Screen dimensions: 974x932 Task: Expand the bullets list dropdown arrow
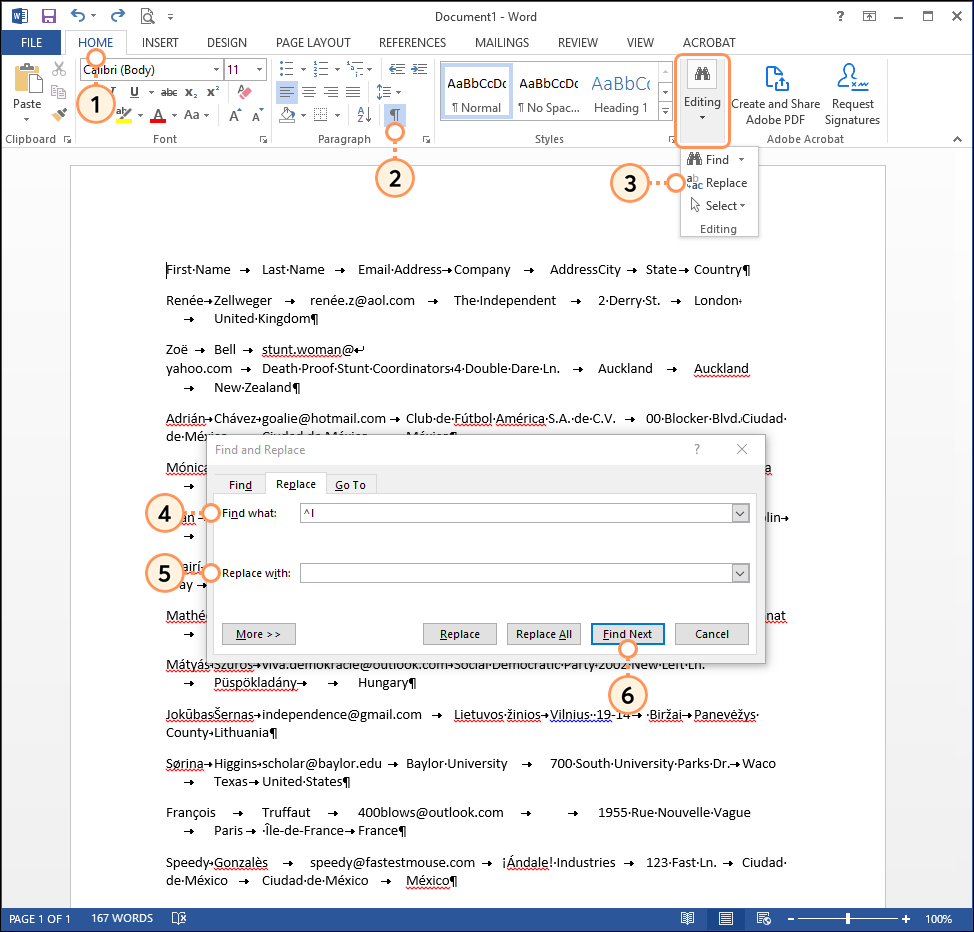303,69
